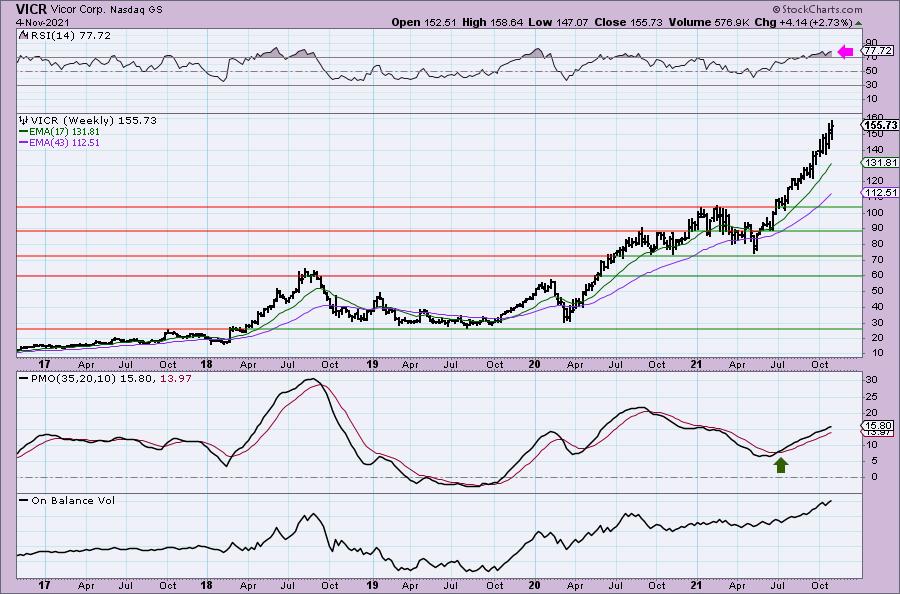
Task: Click the boxed "15.80" PMO value tag
Action: pyautogui.click(x=878, y=426)
